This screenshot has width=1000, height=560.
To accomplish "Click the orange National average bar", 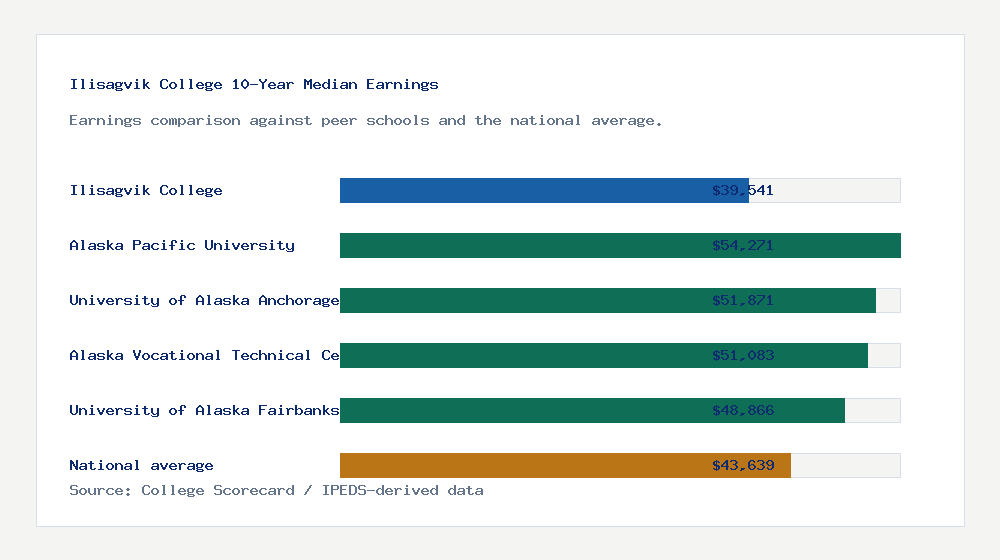I will pyautogui.click(x=565, y=466).
